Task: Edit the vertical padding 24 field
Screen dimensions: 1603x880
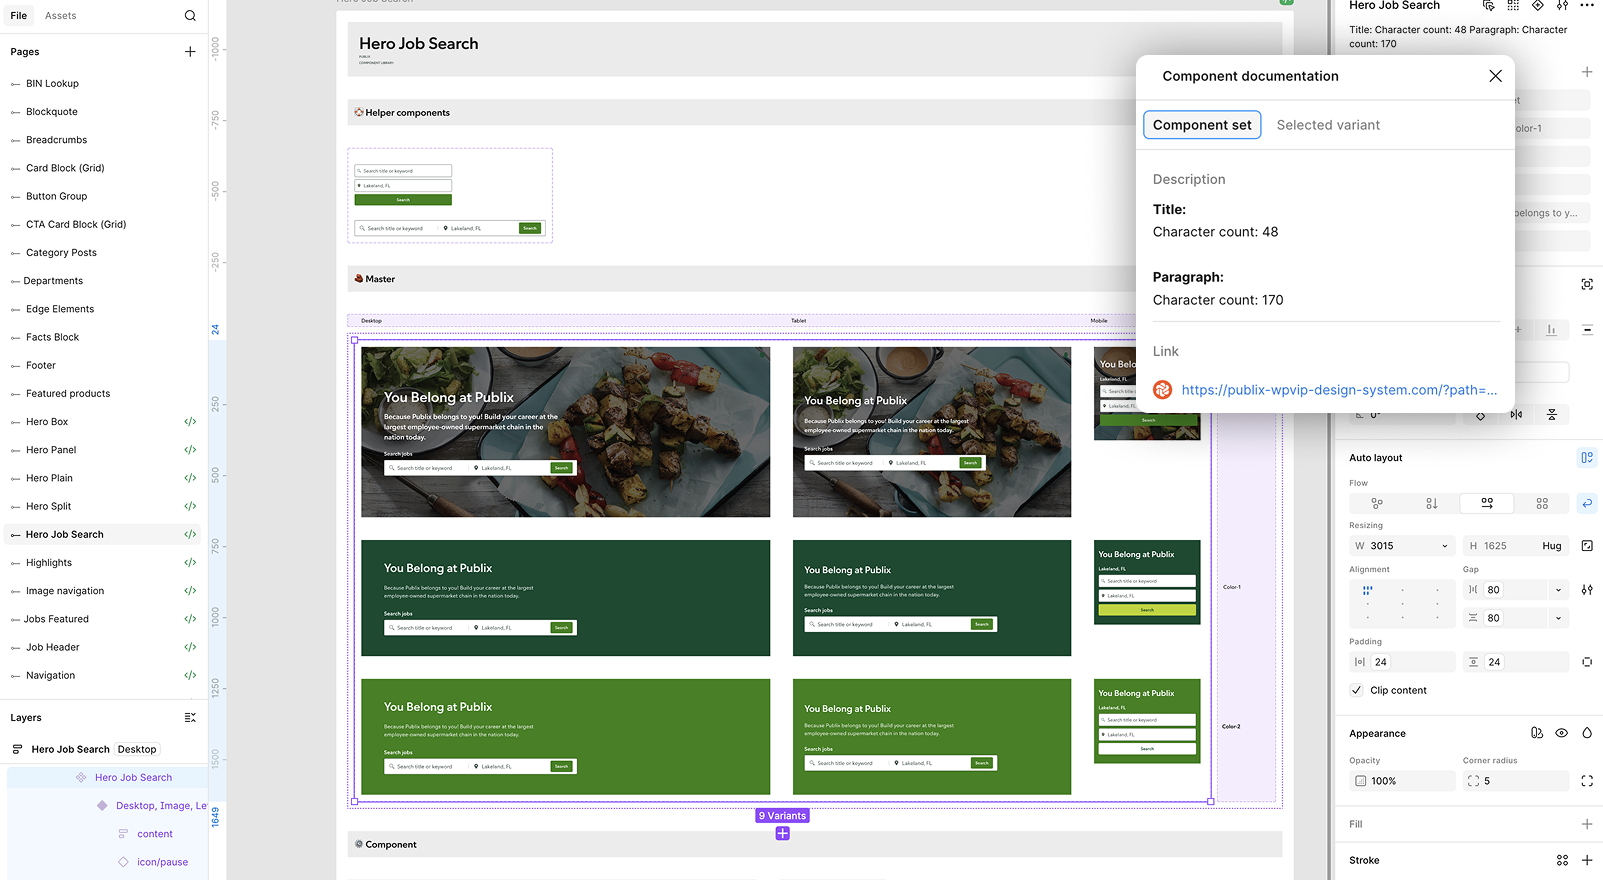Action: pyautogui.click(x=1516, y=662)
